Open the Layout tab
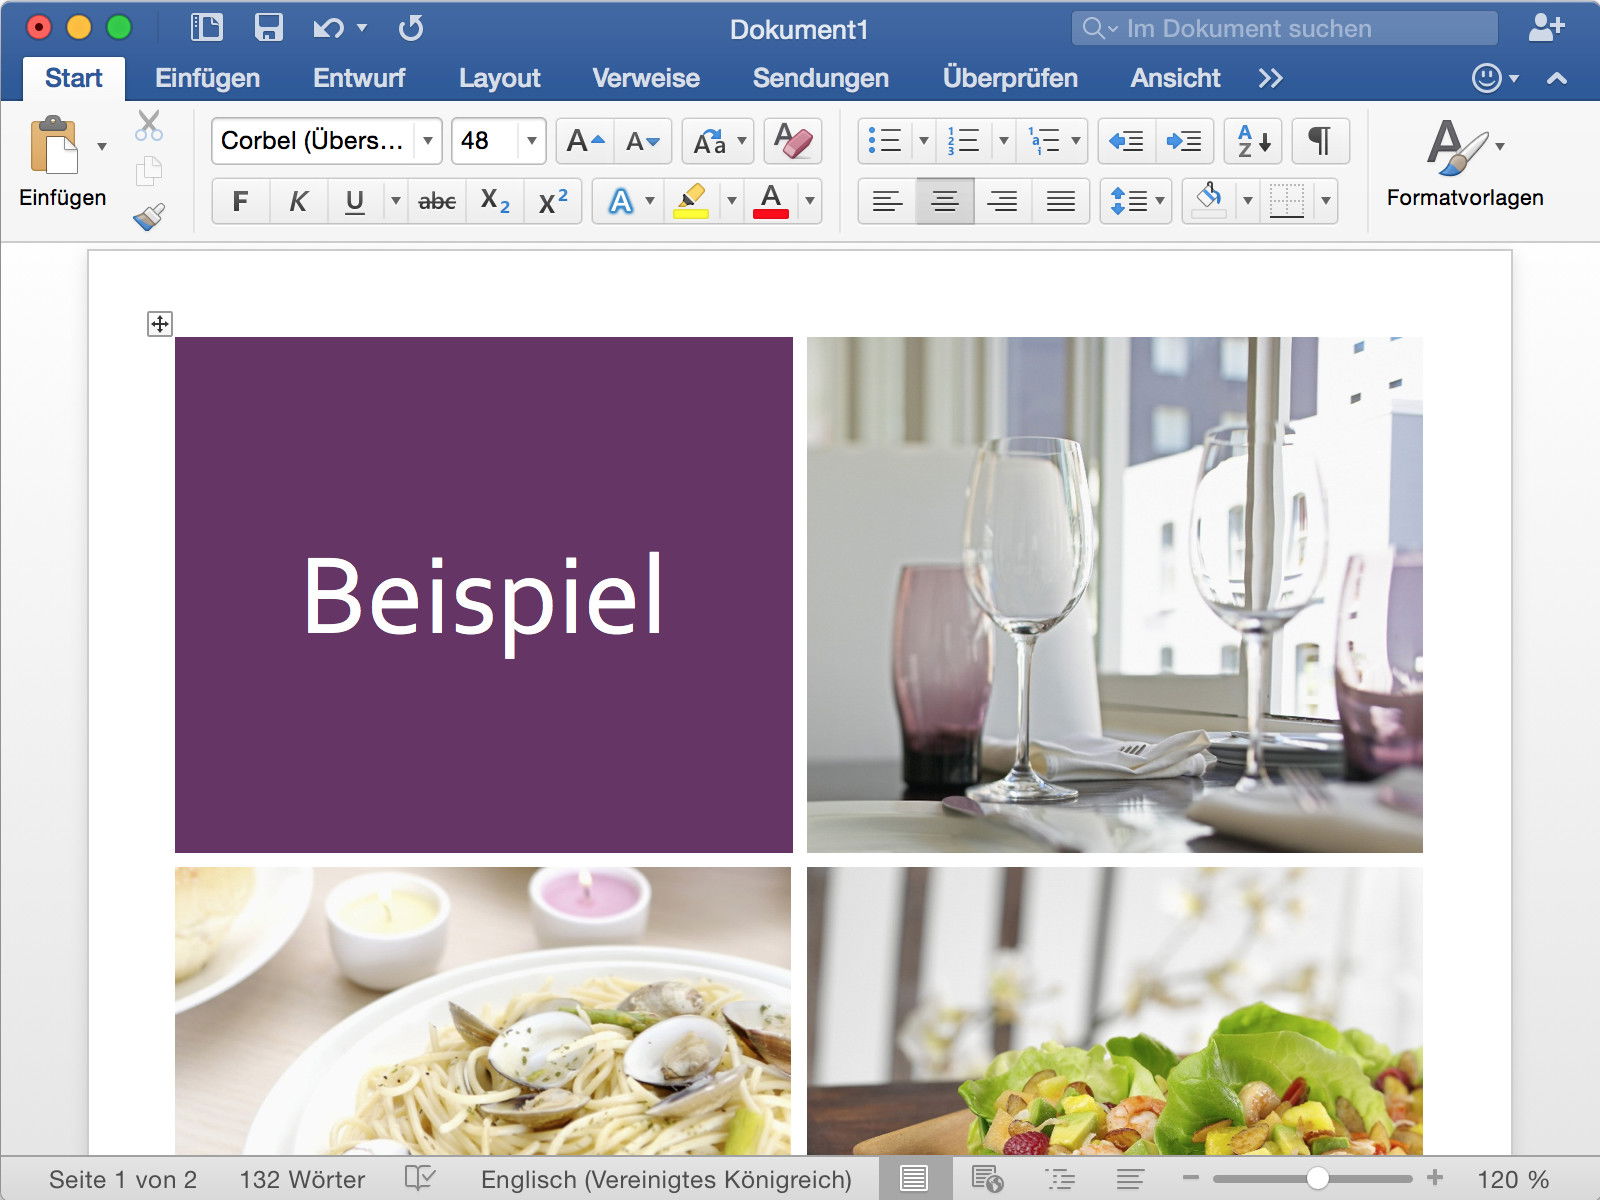The width and height of the screenshot is (1600, 1200). 499,78
